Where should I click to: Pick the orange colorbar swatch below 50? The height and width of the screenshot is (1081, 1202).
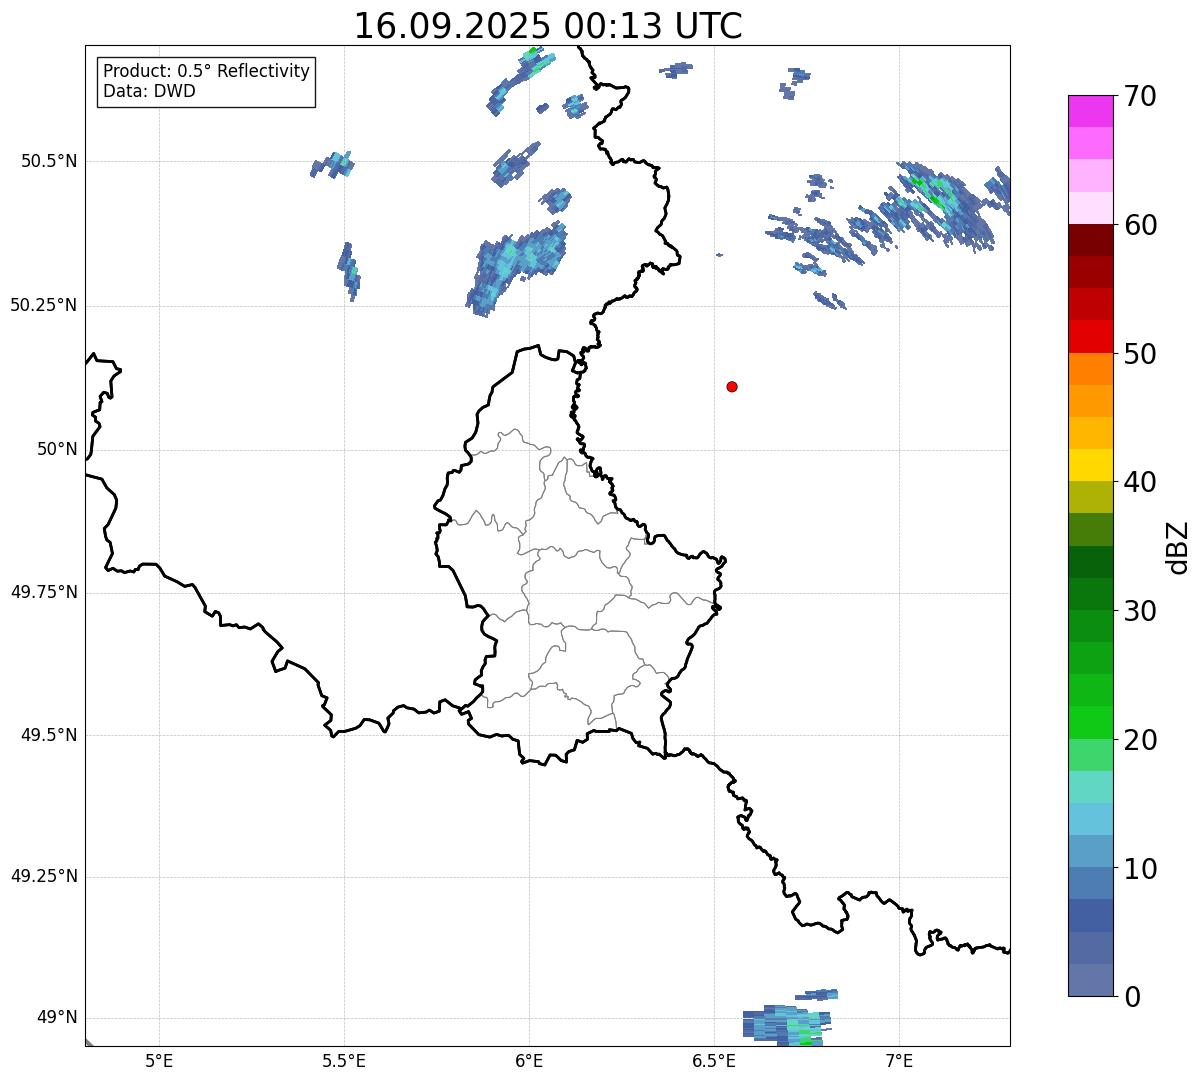coord(1091,369)
